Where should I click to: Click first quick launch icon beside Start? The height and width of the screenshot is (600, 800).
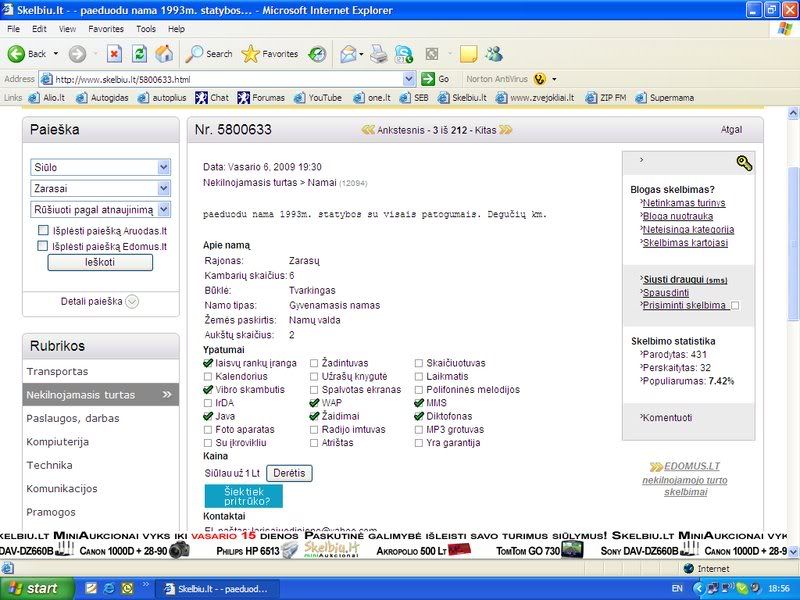(x=91, y=588)
